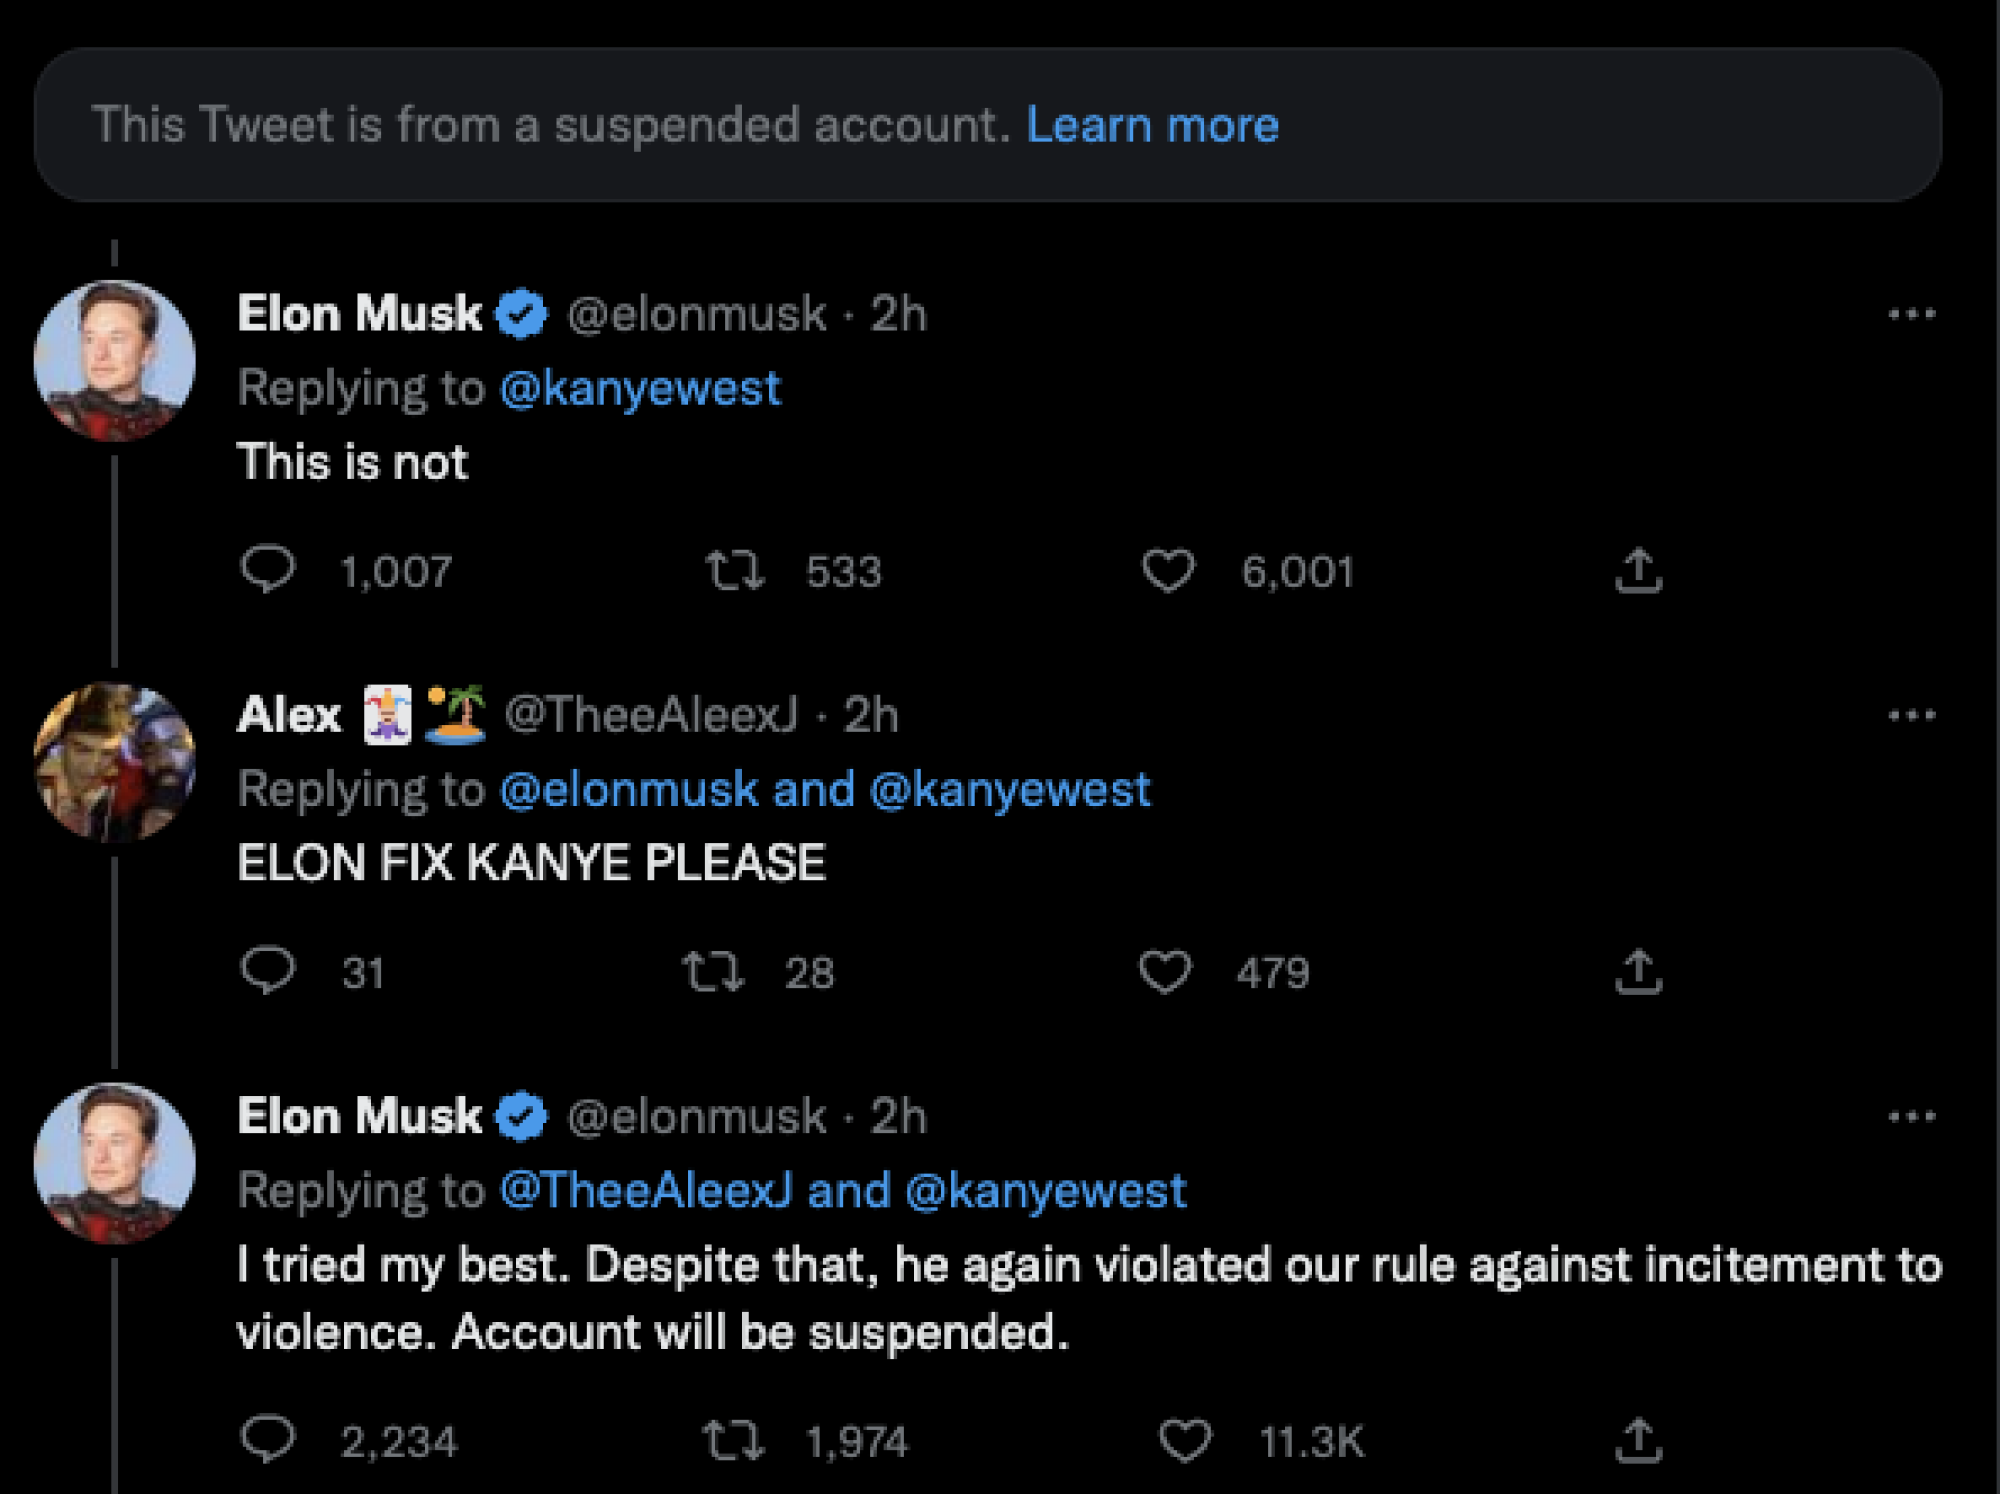2000x1494 pixels.
Task: Open @elonmusk mention in Alex's reply
Action: pyautogui.click(x=628, y=788)
